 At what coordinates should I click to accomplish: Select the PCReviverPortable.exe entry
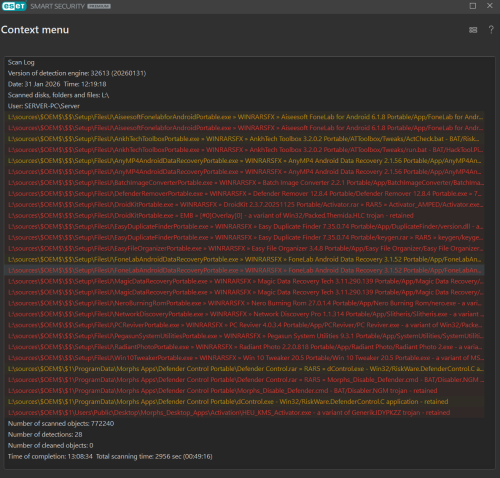pyautogui.click(x=245, y=325)
